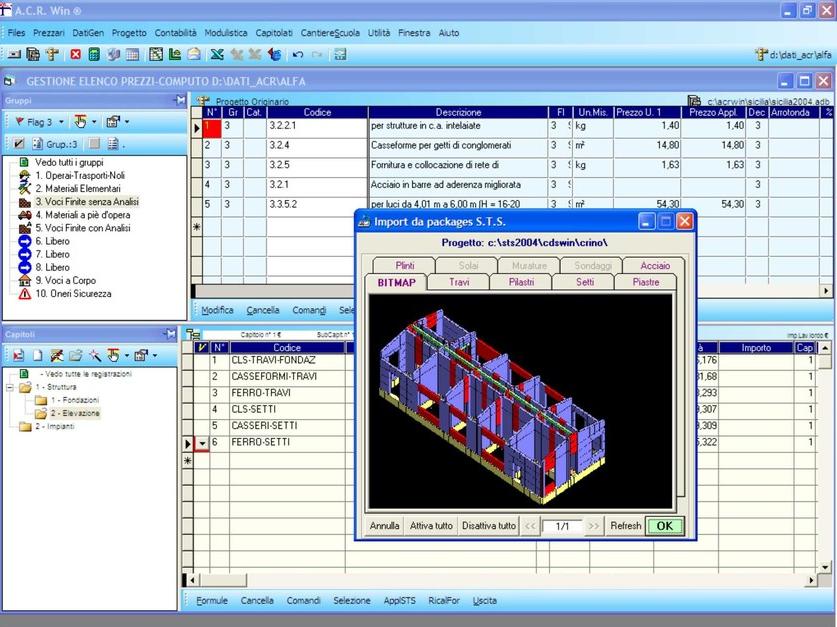Select the '10. Oneri Sicurezza' warning group
This screenshot has height=627, width=837.
(75, 294)
